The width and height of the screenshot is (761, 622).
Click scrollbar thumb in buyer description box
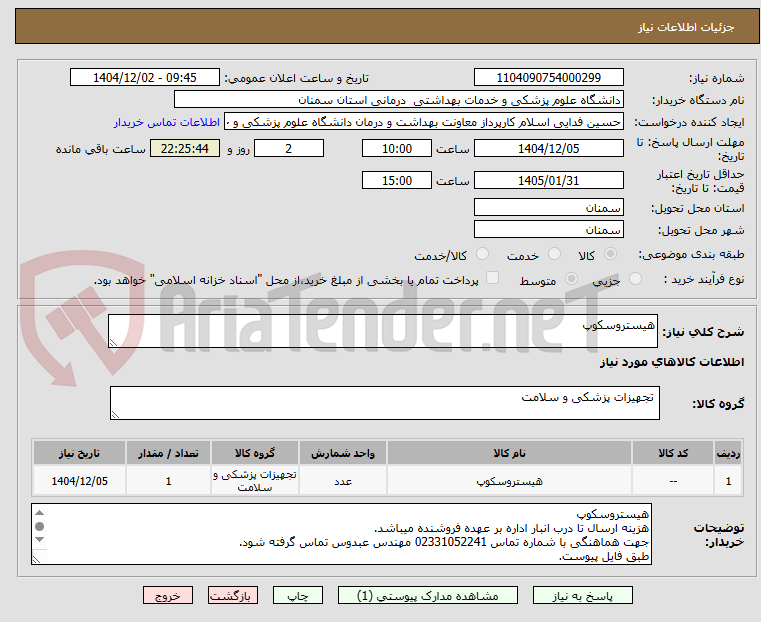click(x=40, y=526)
